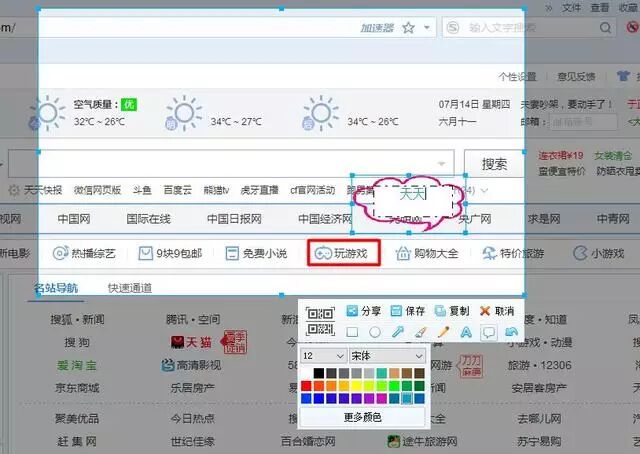The width and height of the screenshot is (640, 454).
Task: Open the 文件 menu
Action: (x=571, y=7)
